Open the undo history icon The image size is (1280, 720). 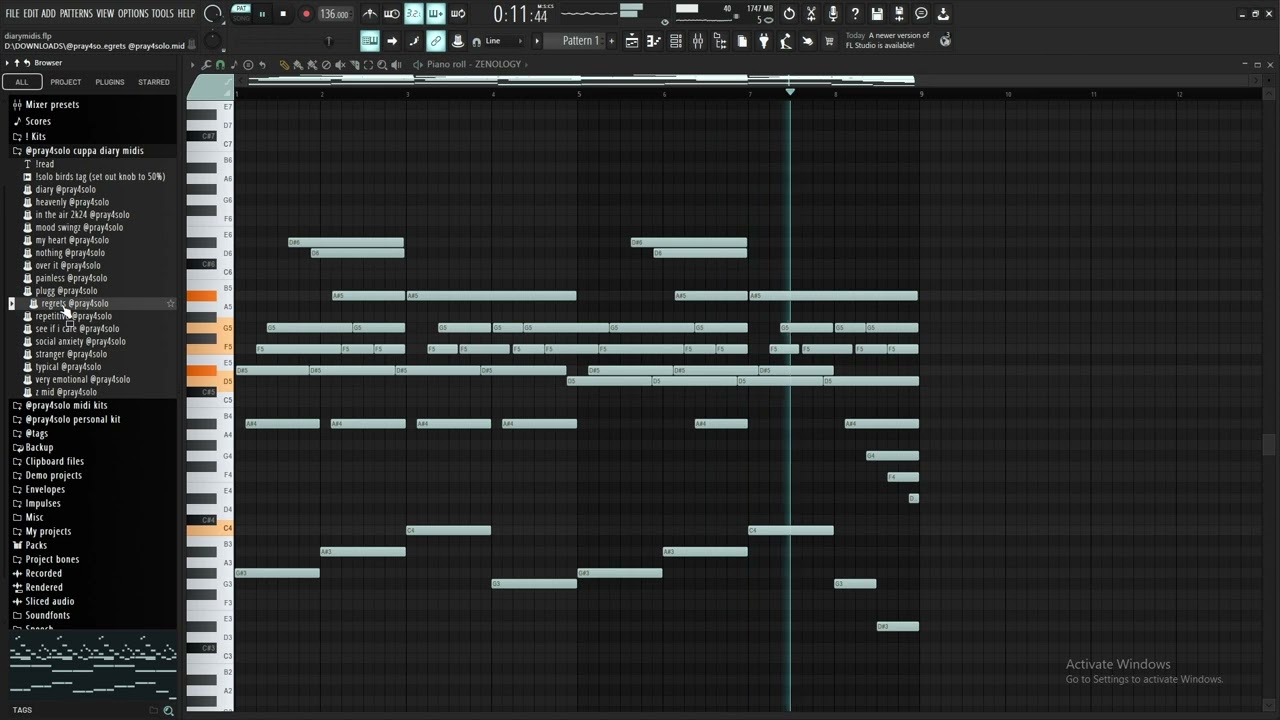click(x=788, y=14)
